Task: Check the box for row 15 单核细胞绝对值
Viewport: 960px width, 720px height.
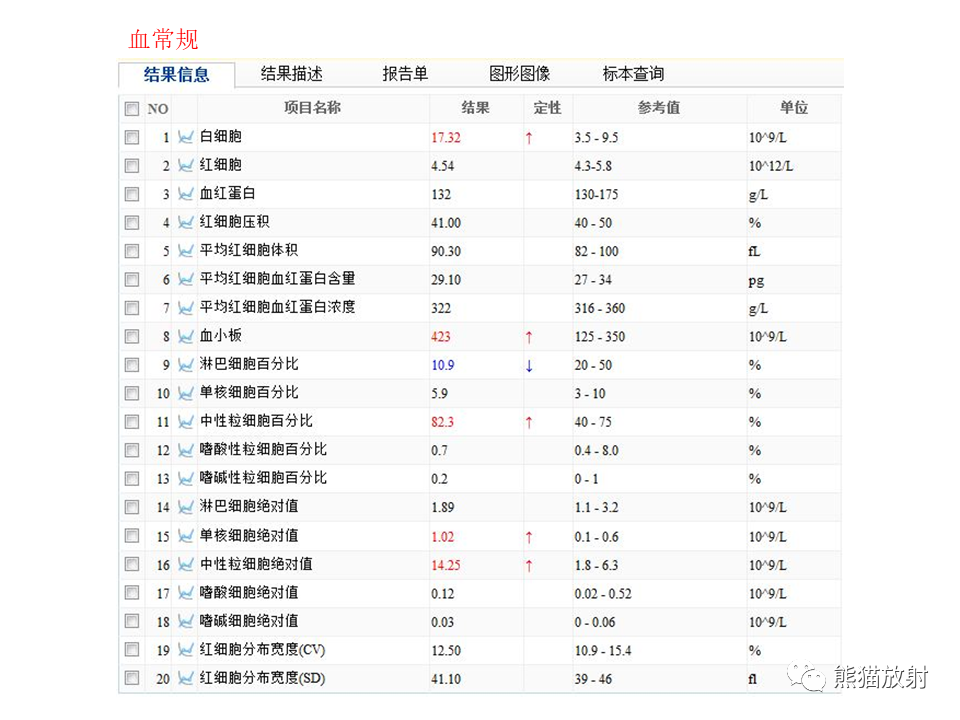Action: click(x=132, y=536)
